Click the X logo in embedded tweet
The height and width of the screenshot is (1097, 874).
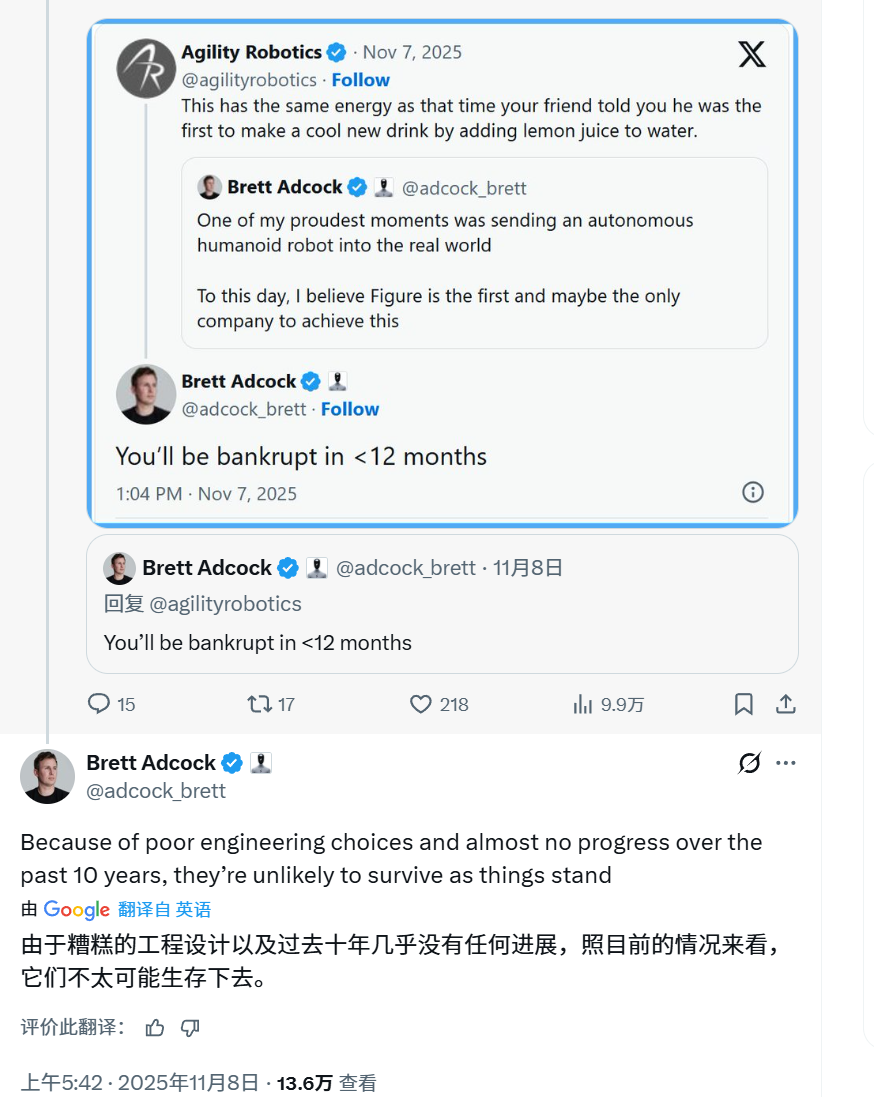click(752, 55)
